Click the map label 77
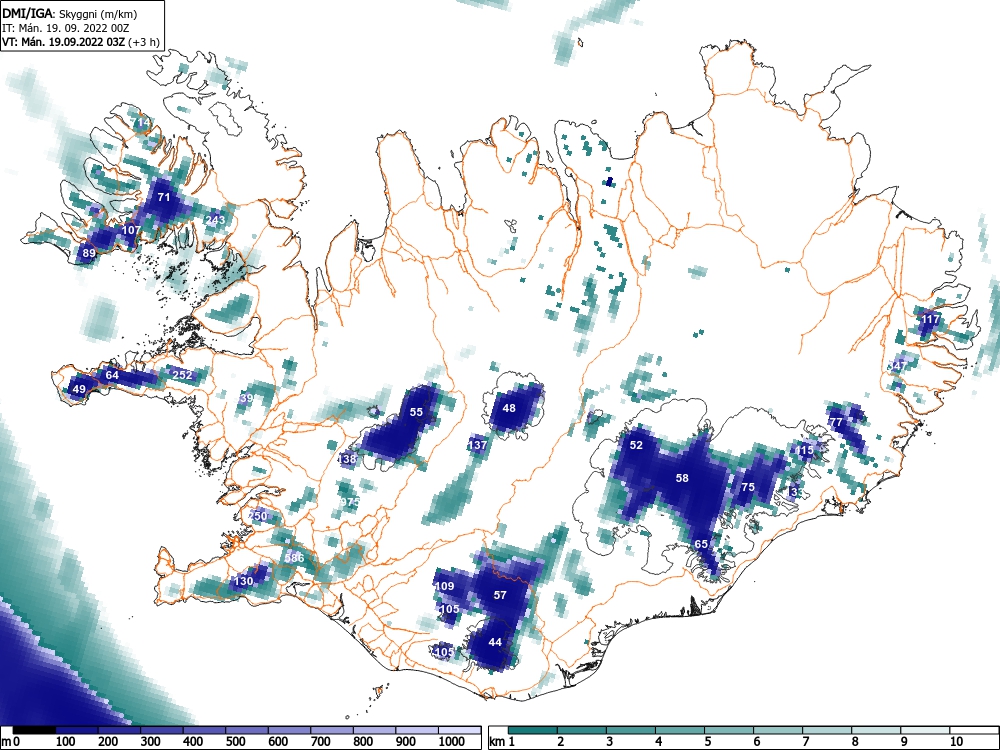The image size is (1000, 750). coord(835,422)
